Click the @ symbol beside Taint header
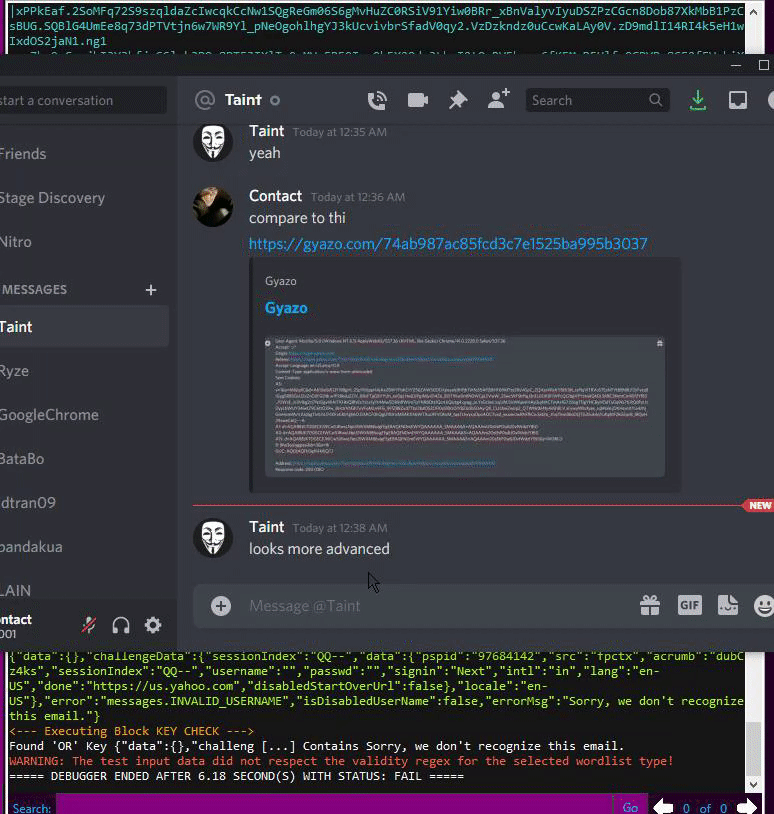The width and height of the screenshot is (774, 814). (x=205, y=100)
